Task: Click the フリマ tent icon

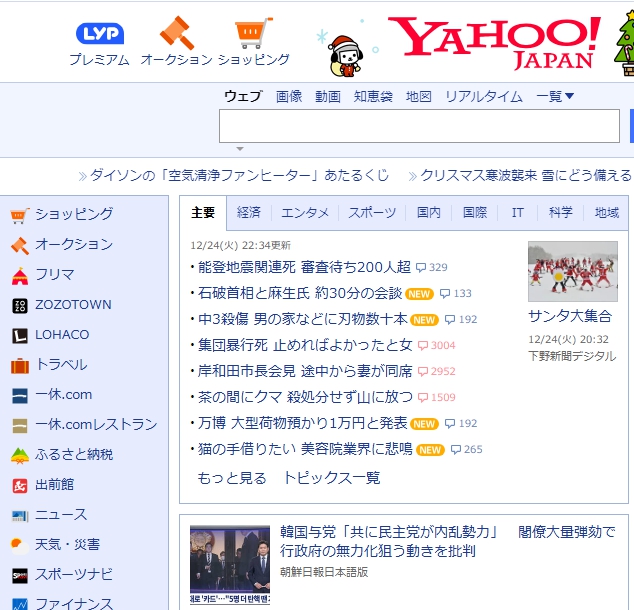Action: pos(20,276)
